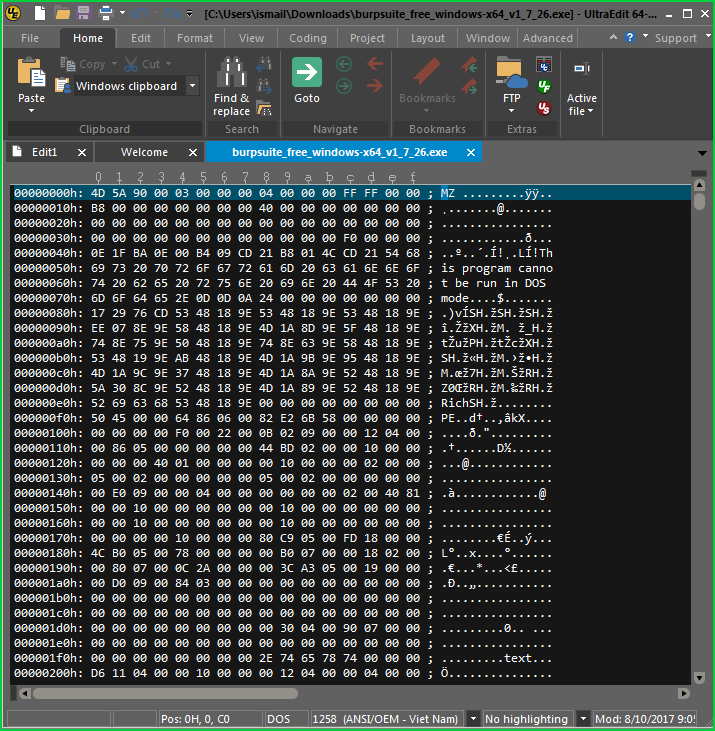Click the green Goto arrow button
The image size is (715, 731).
click(x=307, y=72)
